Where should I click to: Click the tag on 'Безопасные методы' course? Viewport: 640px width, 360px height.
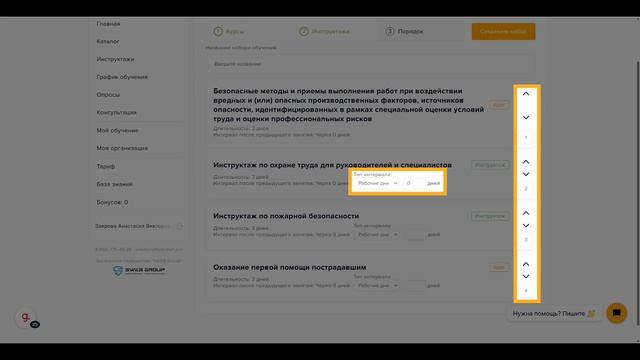coord(499,105)
